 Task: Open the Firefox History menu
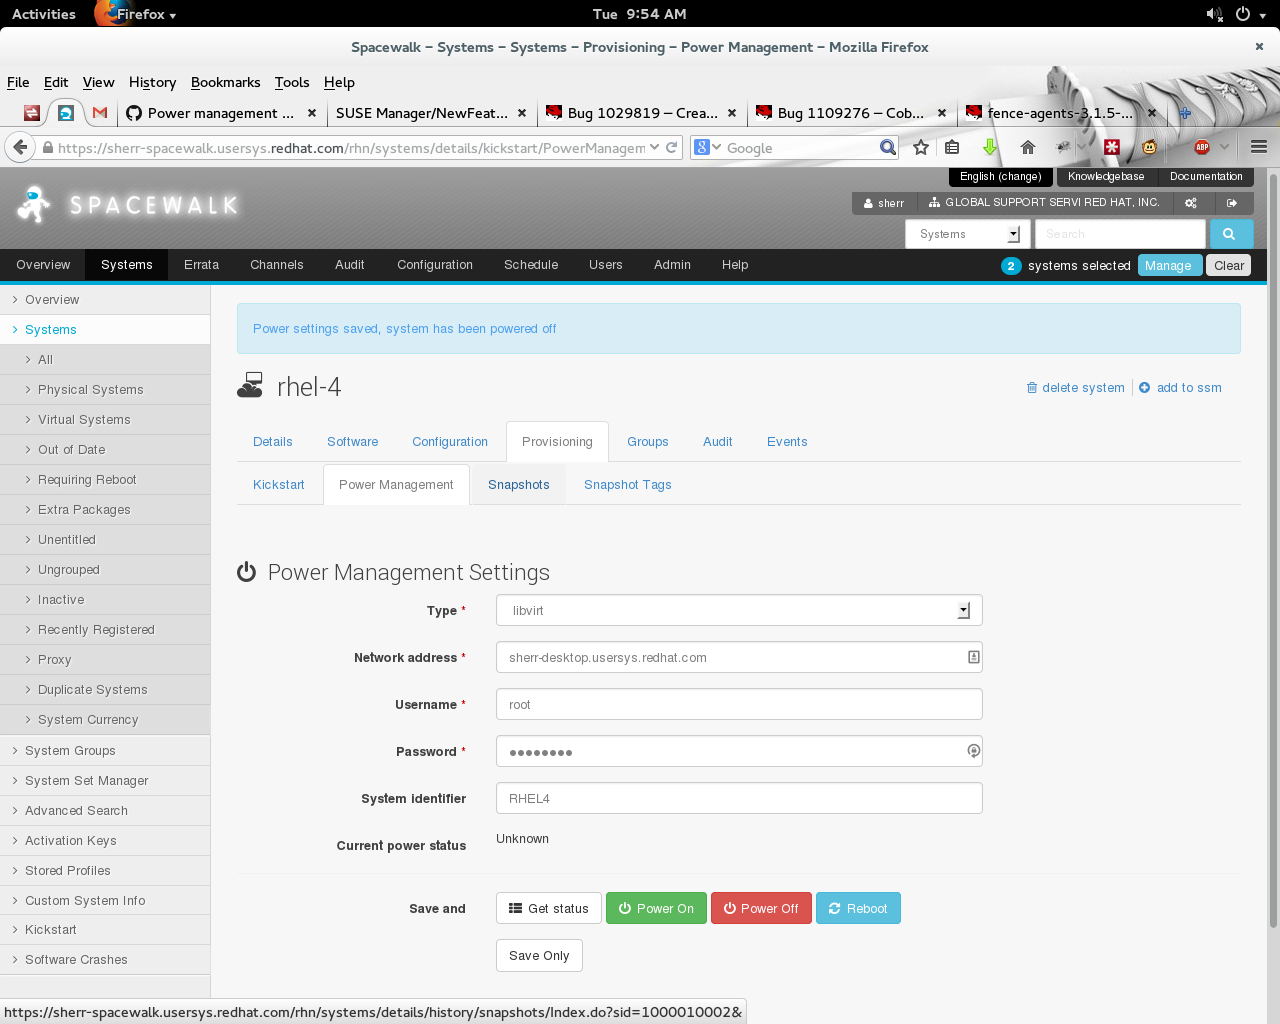pyautogui.click(x=152, y=82)
